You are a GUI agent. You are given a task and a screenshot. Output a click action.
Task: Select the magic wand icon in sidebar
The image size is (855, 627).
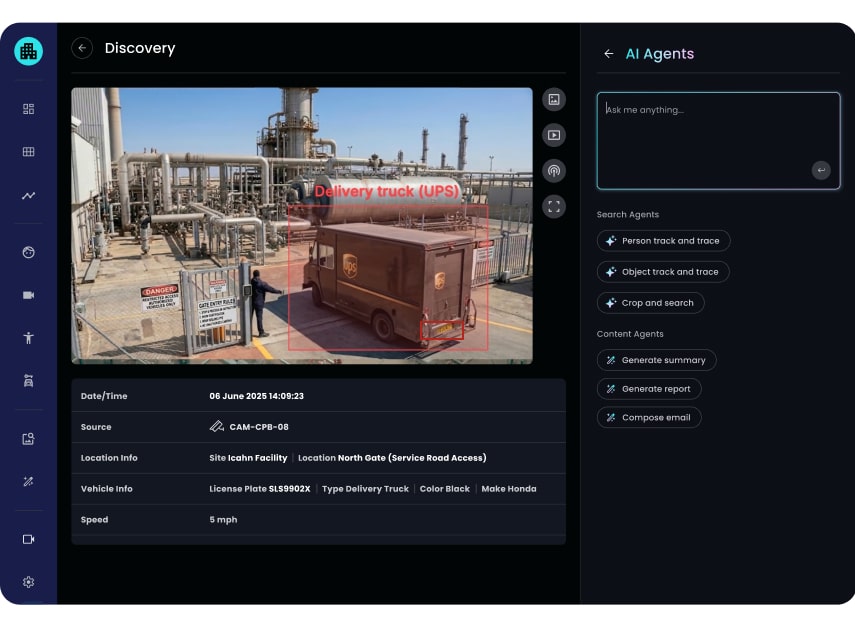[28, 481]
